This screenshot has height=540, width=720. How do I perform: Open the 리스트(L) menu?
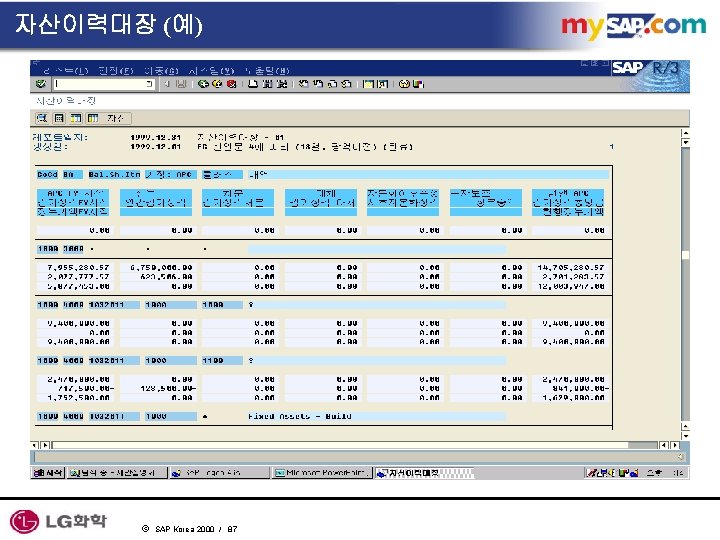(x=66, y=71)
